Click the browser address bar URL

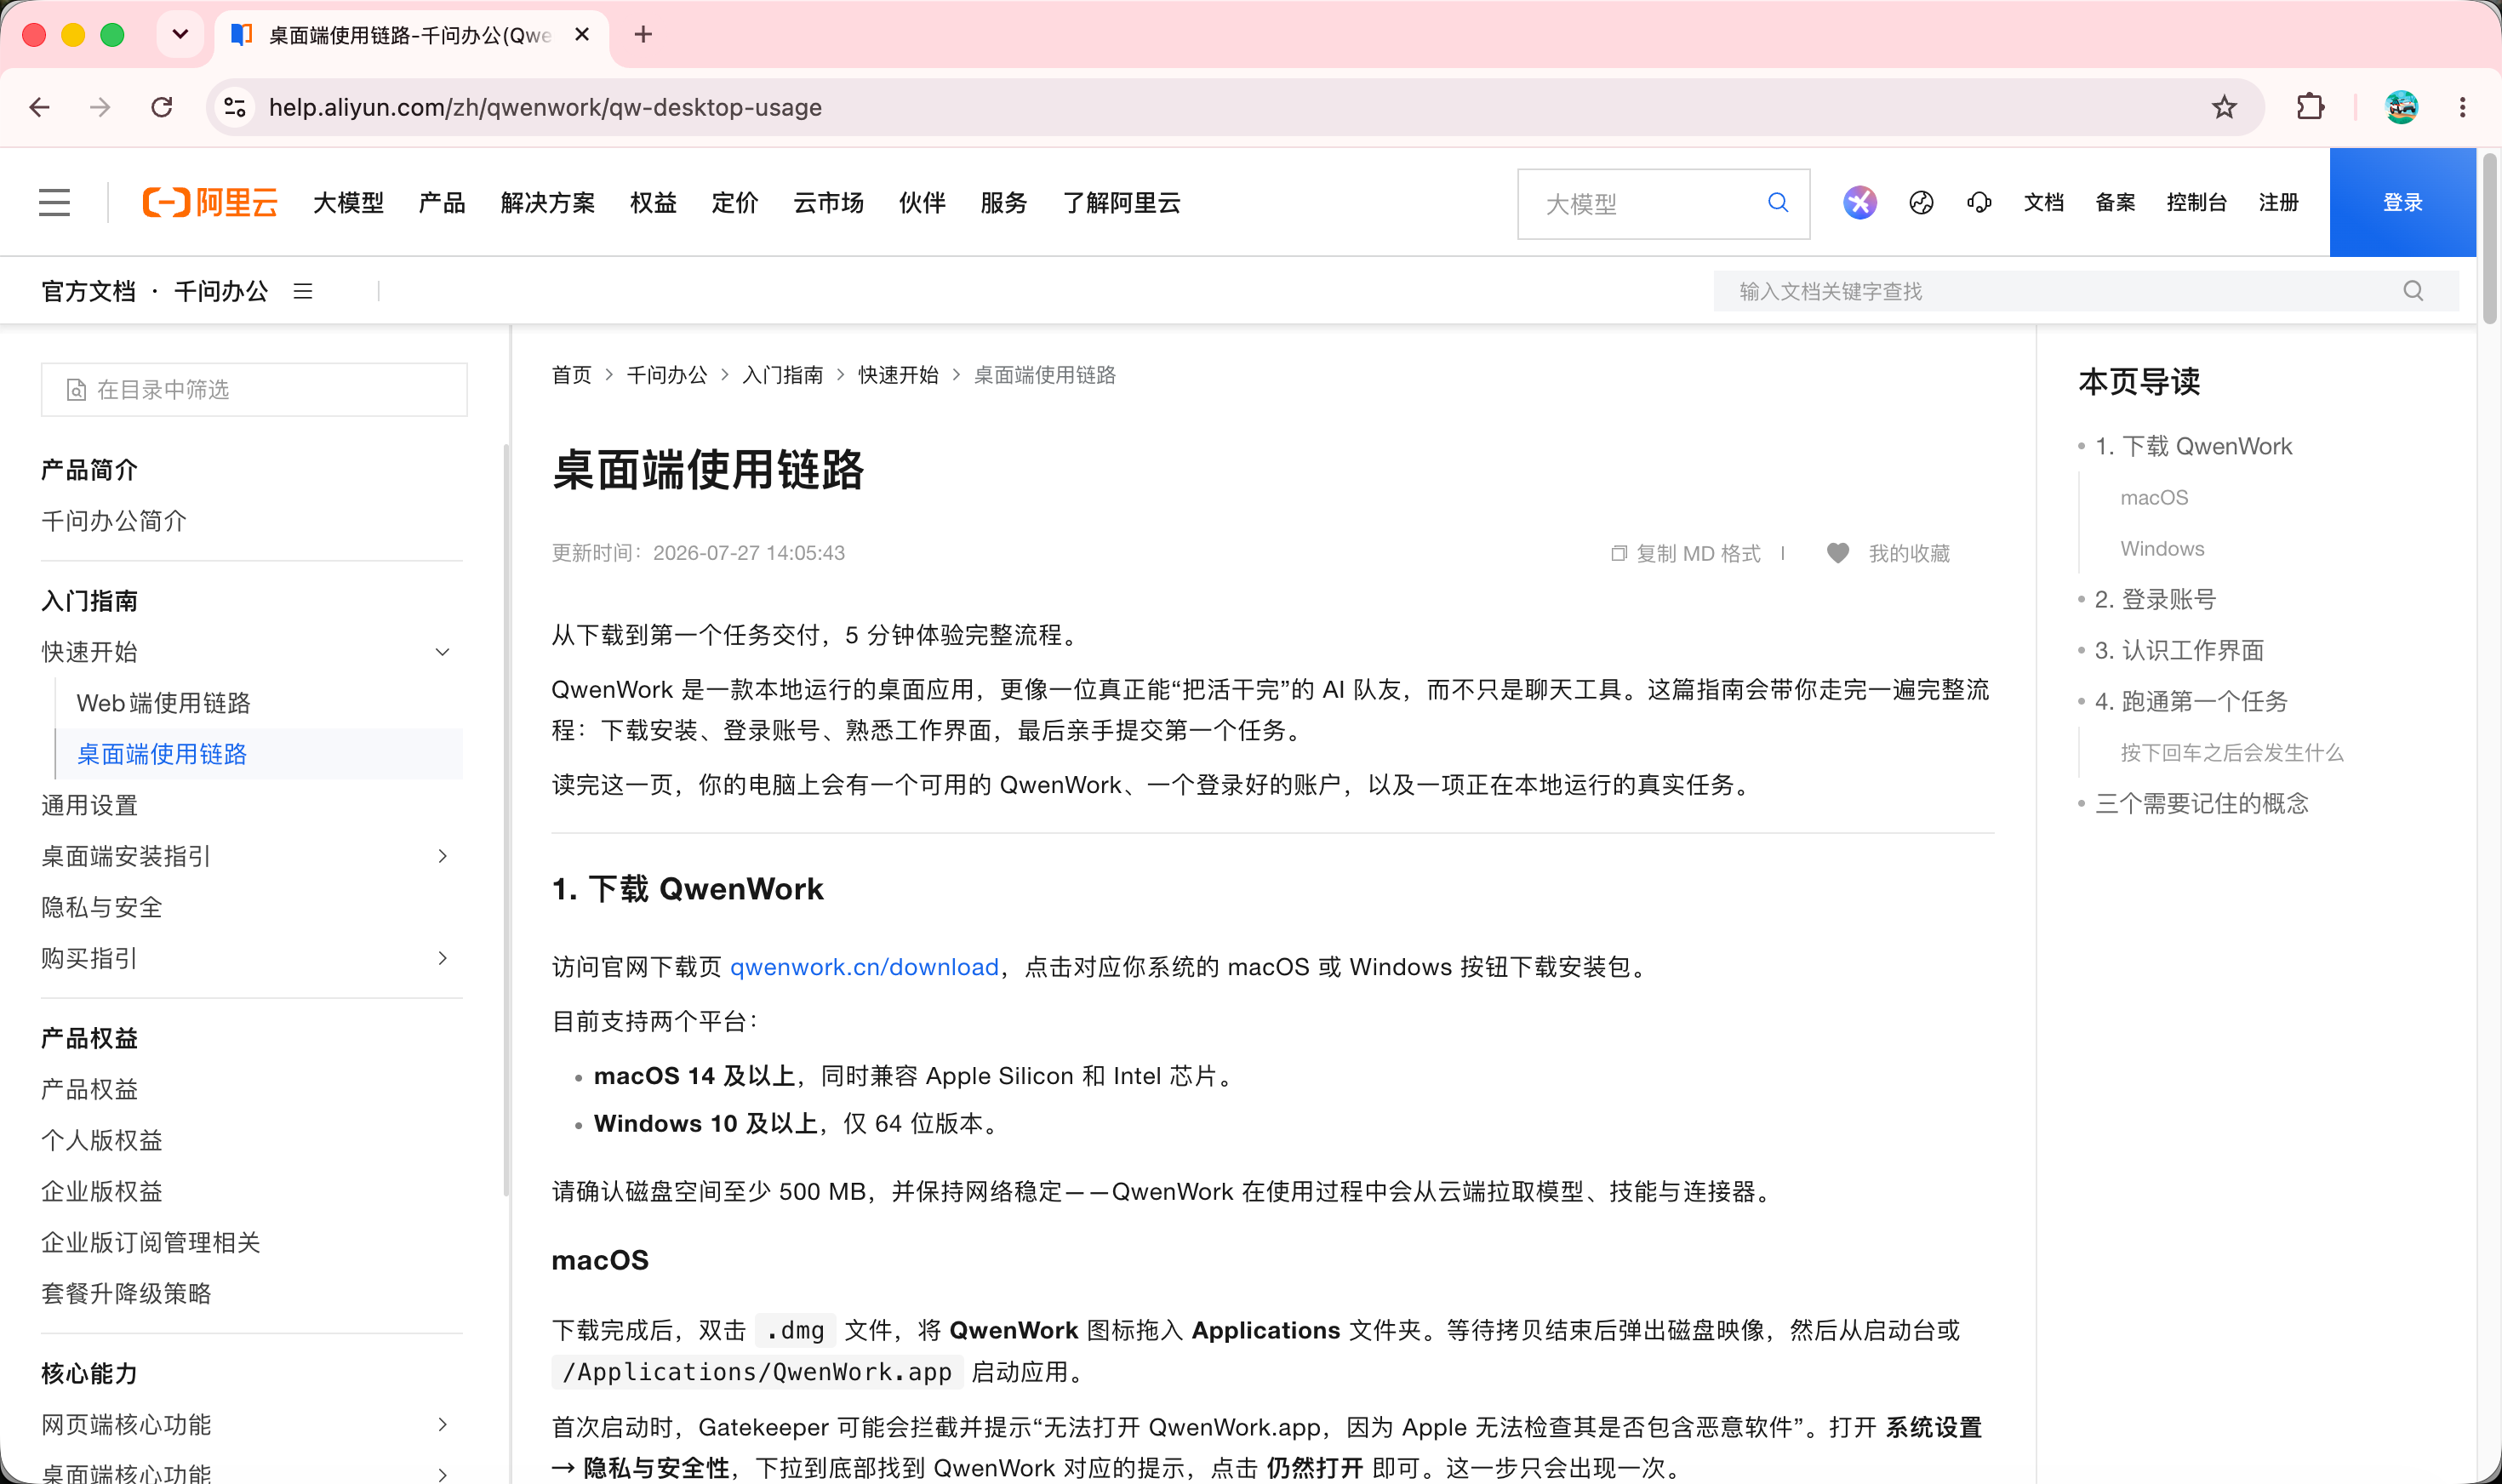tap(545, 107)
